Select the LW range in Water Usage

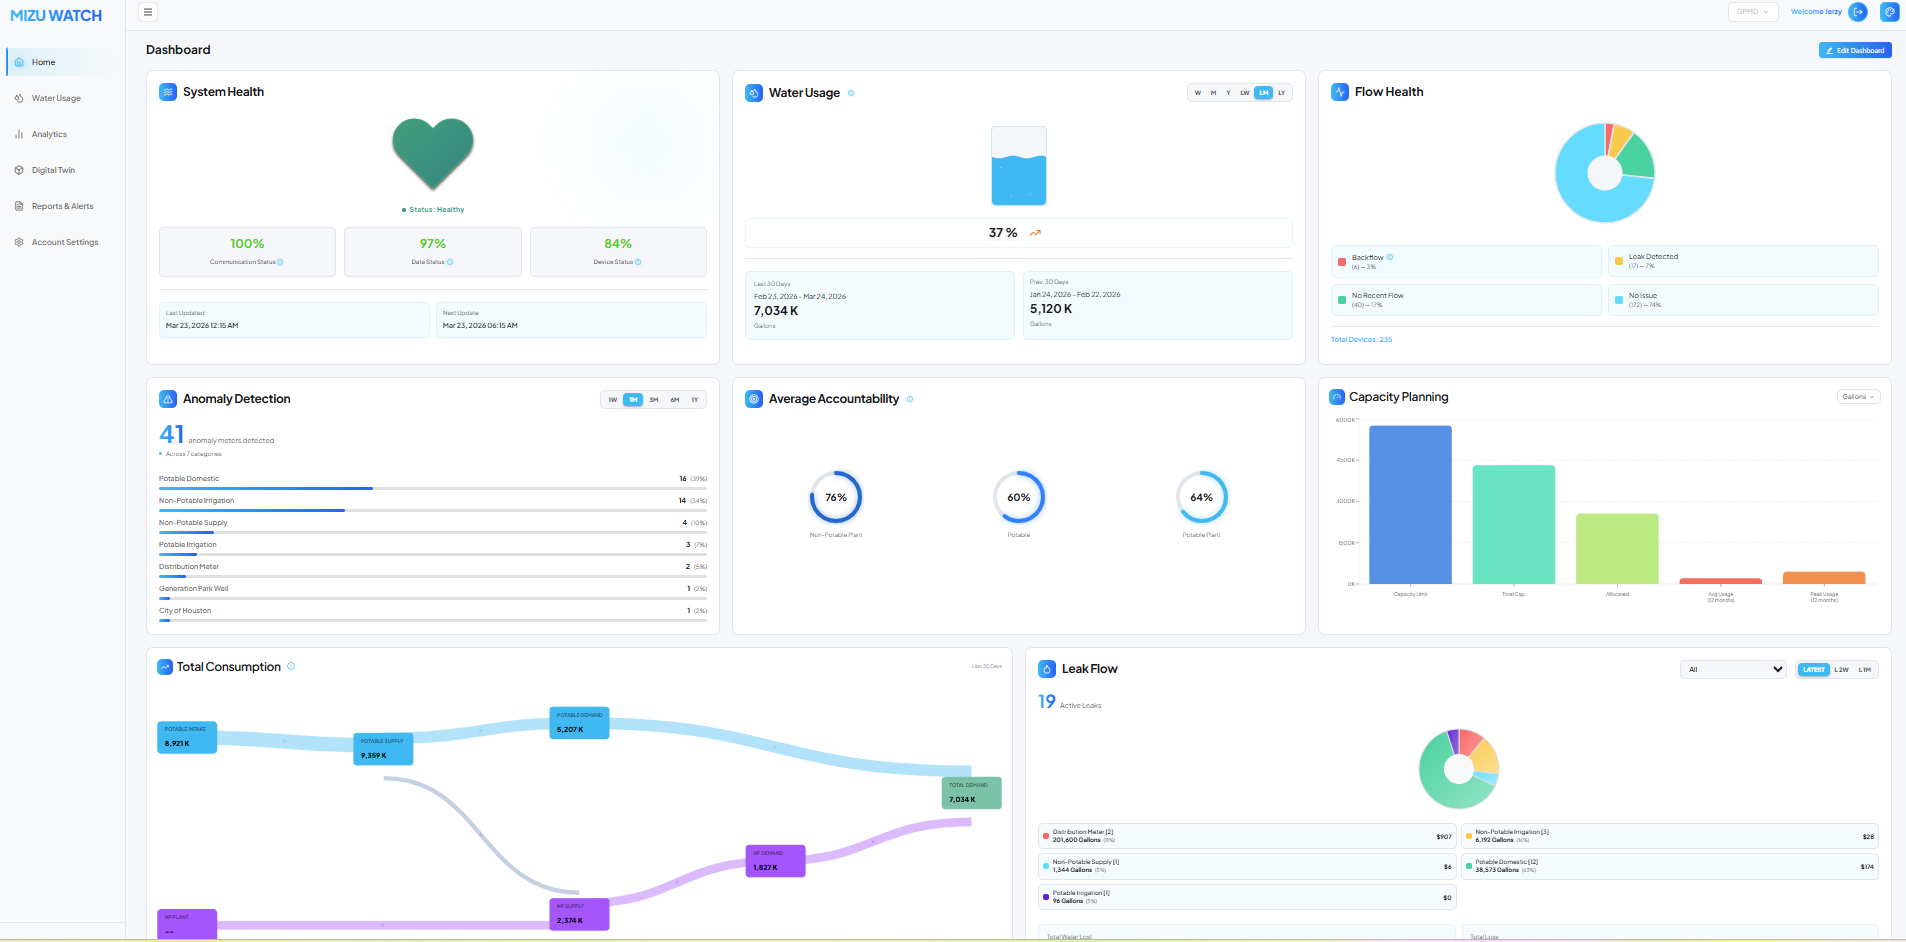(1245, 93)
